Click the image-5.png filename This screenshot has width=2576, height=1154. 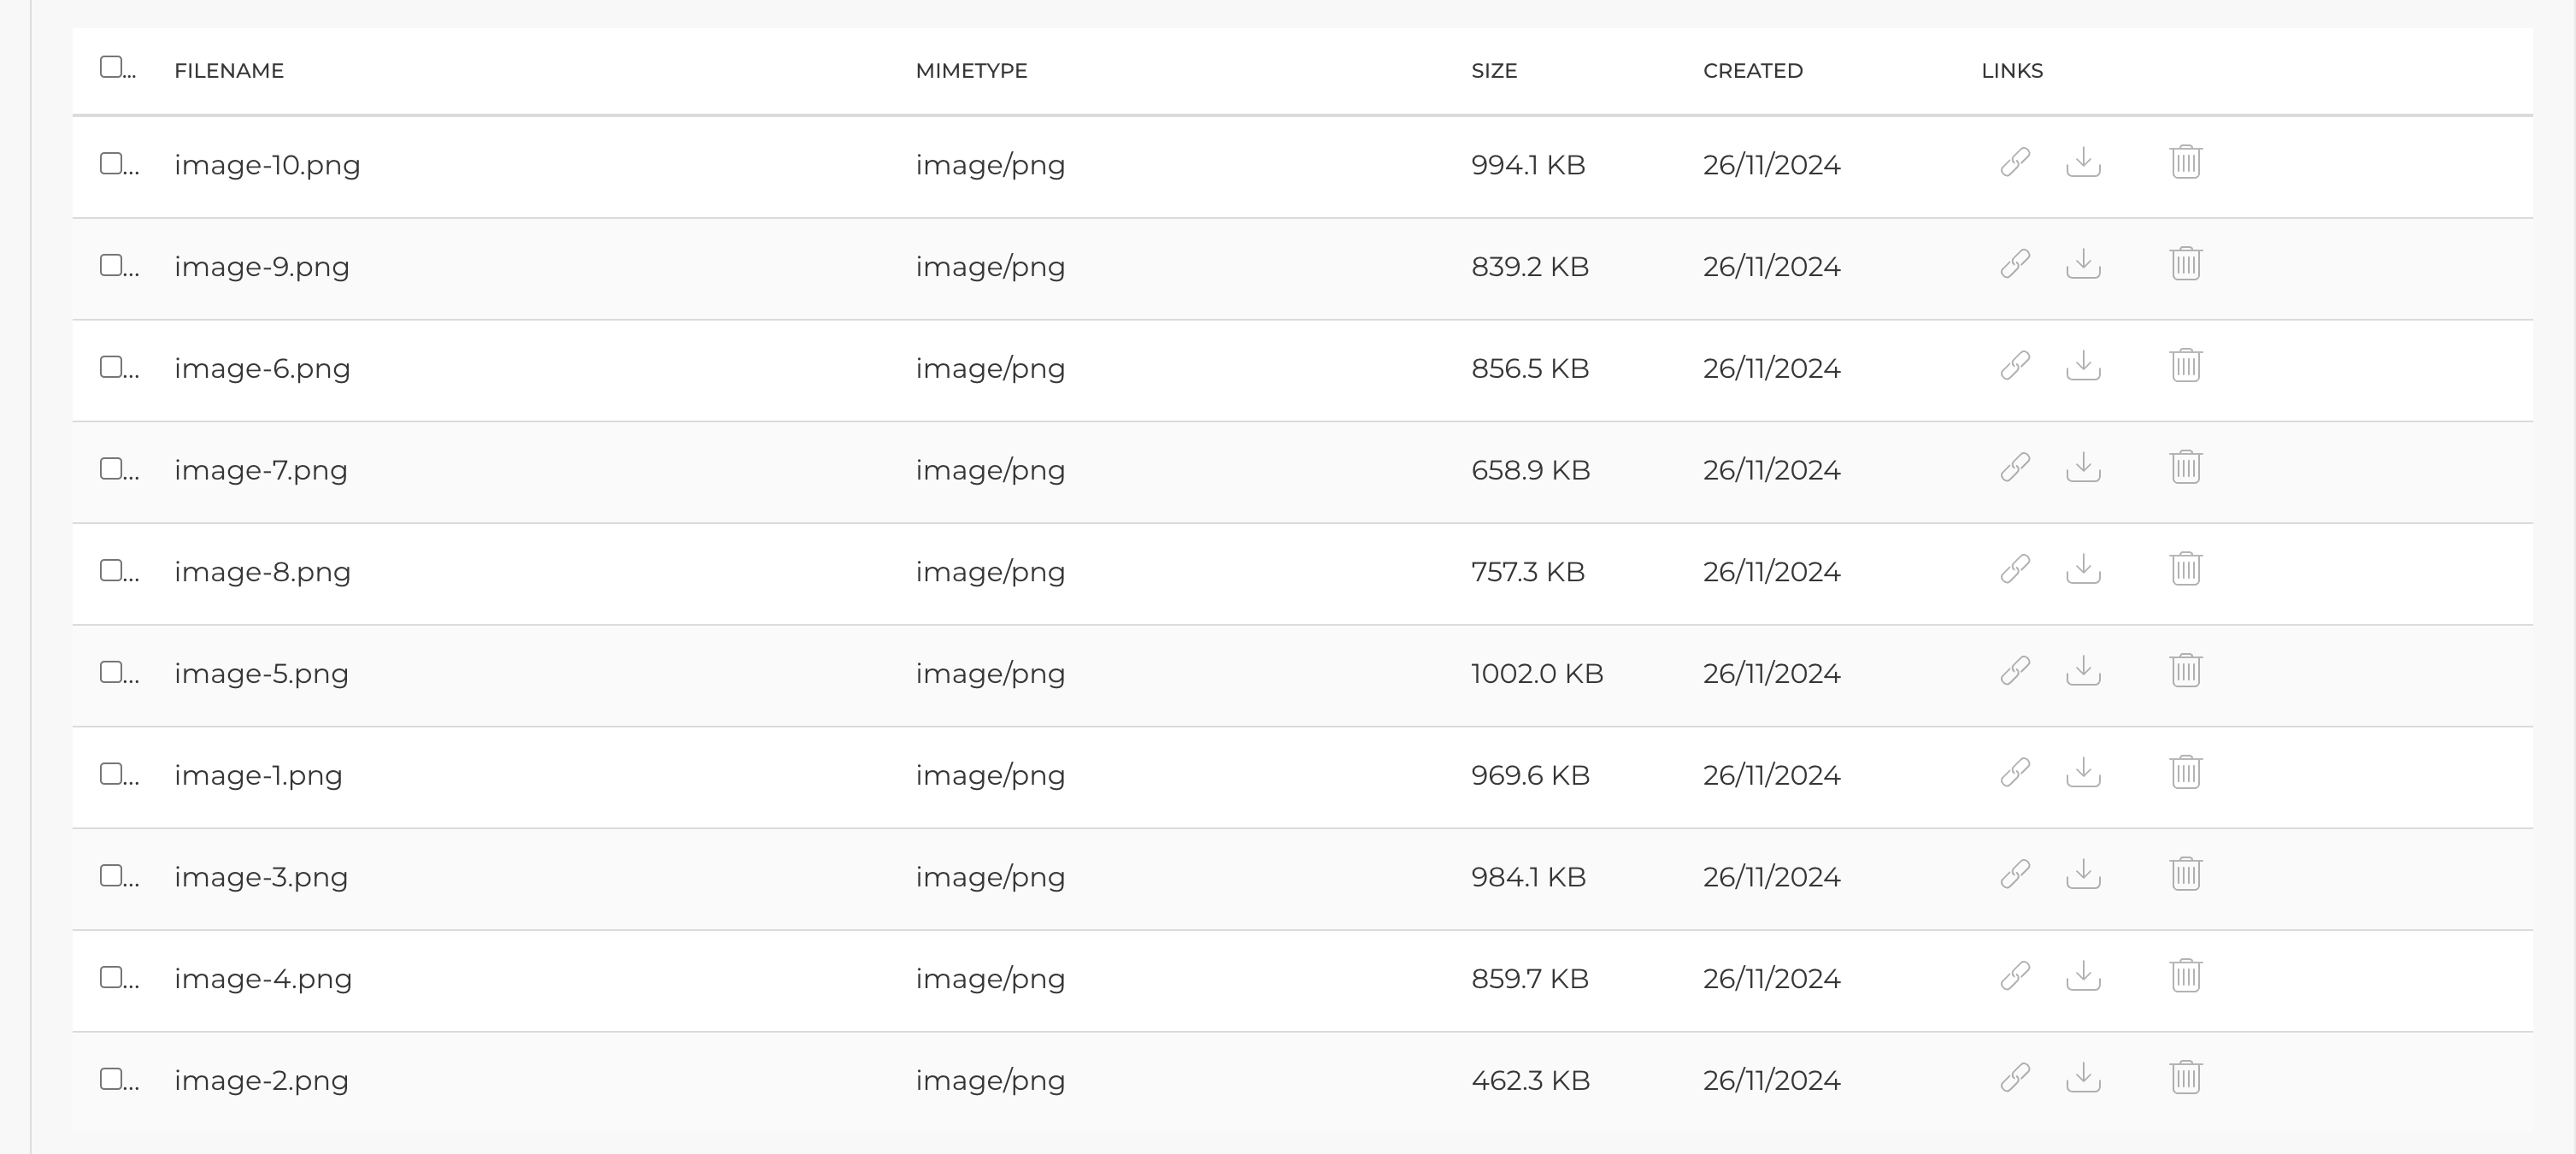click(261, 673)
